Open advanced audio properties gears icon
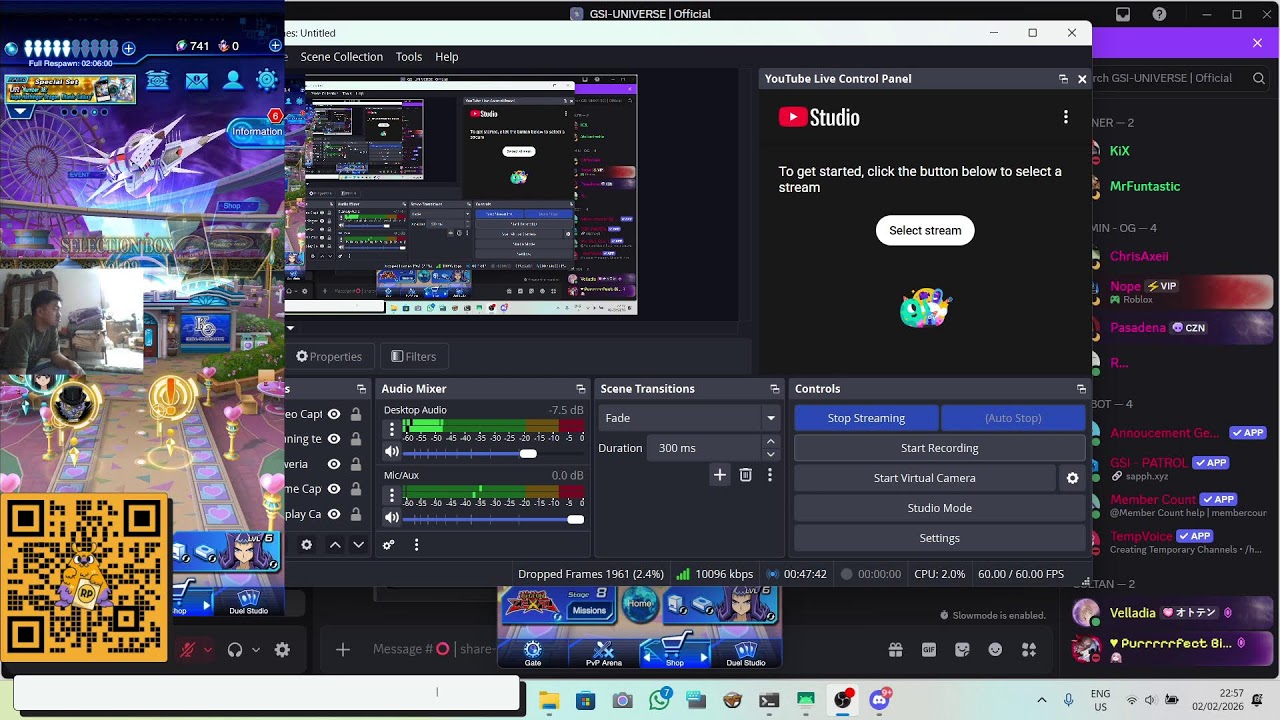Image resolution: width=1280 pixels, height=720 pixels. pyautogui.click(x=388, y=545)
